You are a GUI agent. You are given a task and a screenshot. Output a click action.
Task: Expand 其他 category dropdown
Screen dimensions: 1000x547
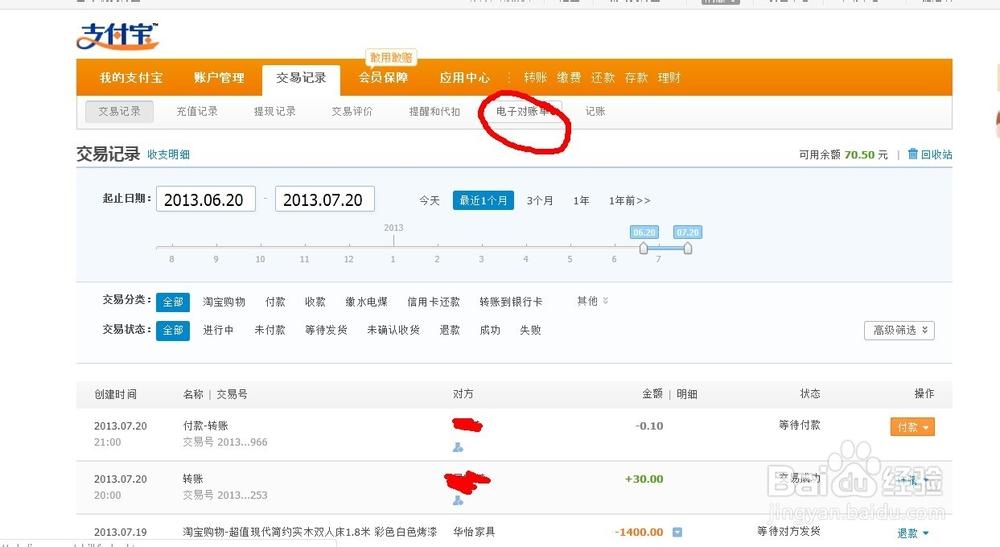[x=592, y=301]
